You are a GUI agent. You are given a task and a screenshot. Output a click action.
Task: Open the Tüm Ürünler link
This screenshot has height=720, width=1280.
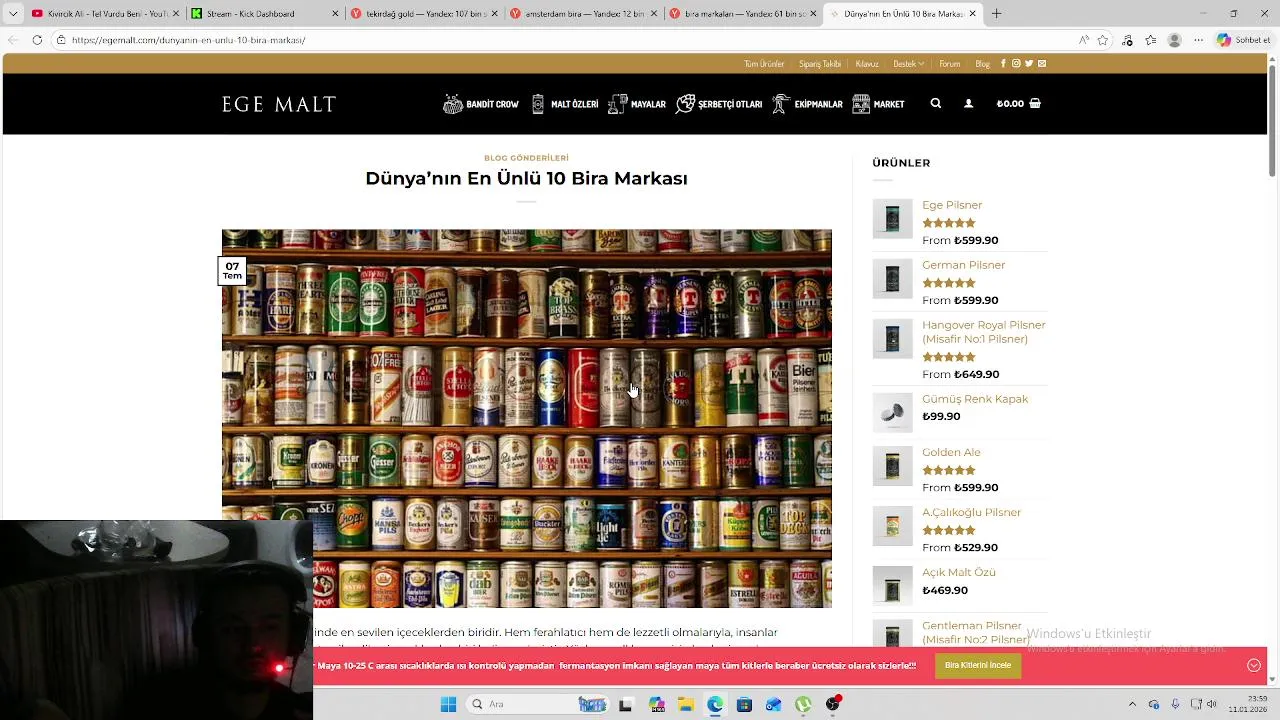(764, 63)
